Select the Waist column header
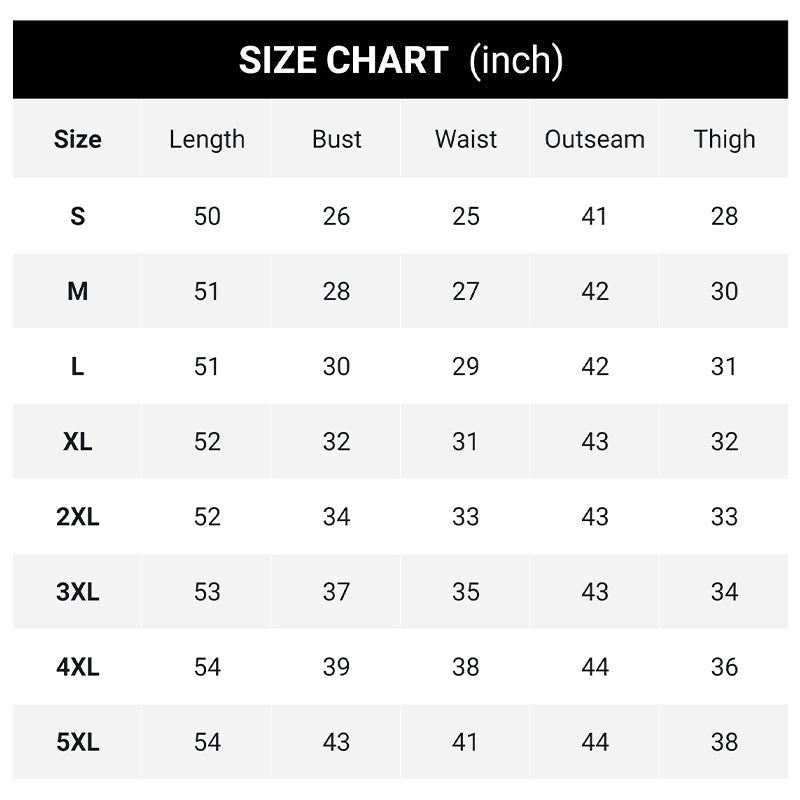This screenshot has height=800, width=800. point(466,139)
